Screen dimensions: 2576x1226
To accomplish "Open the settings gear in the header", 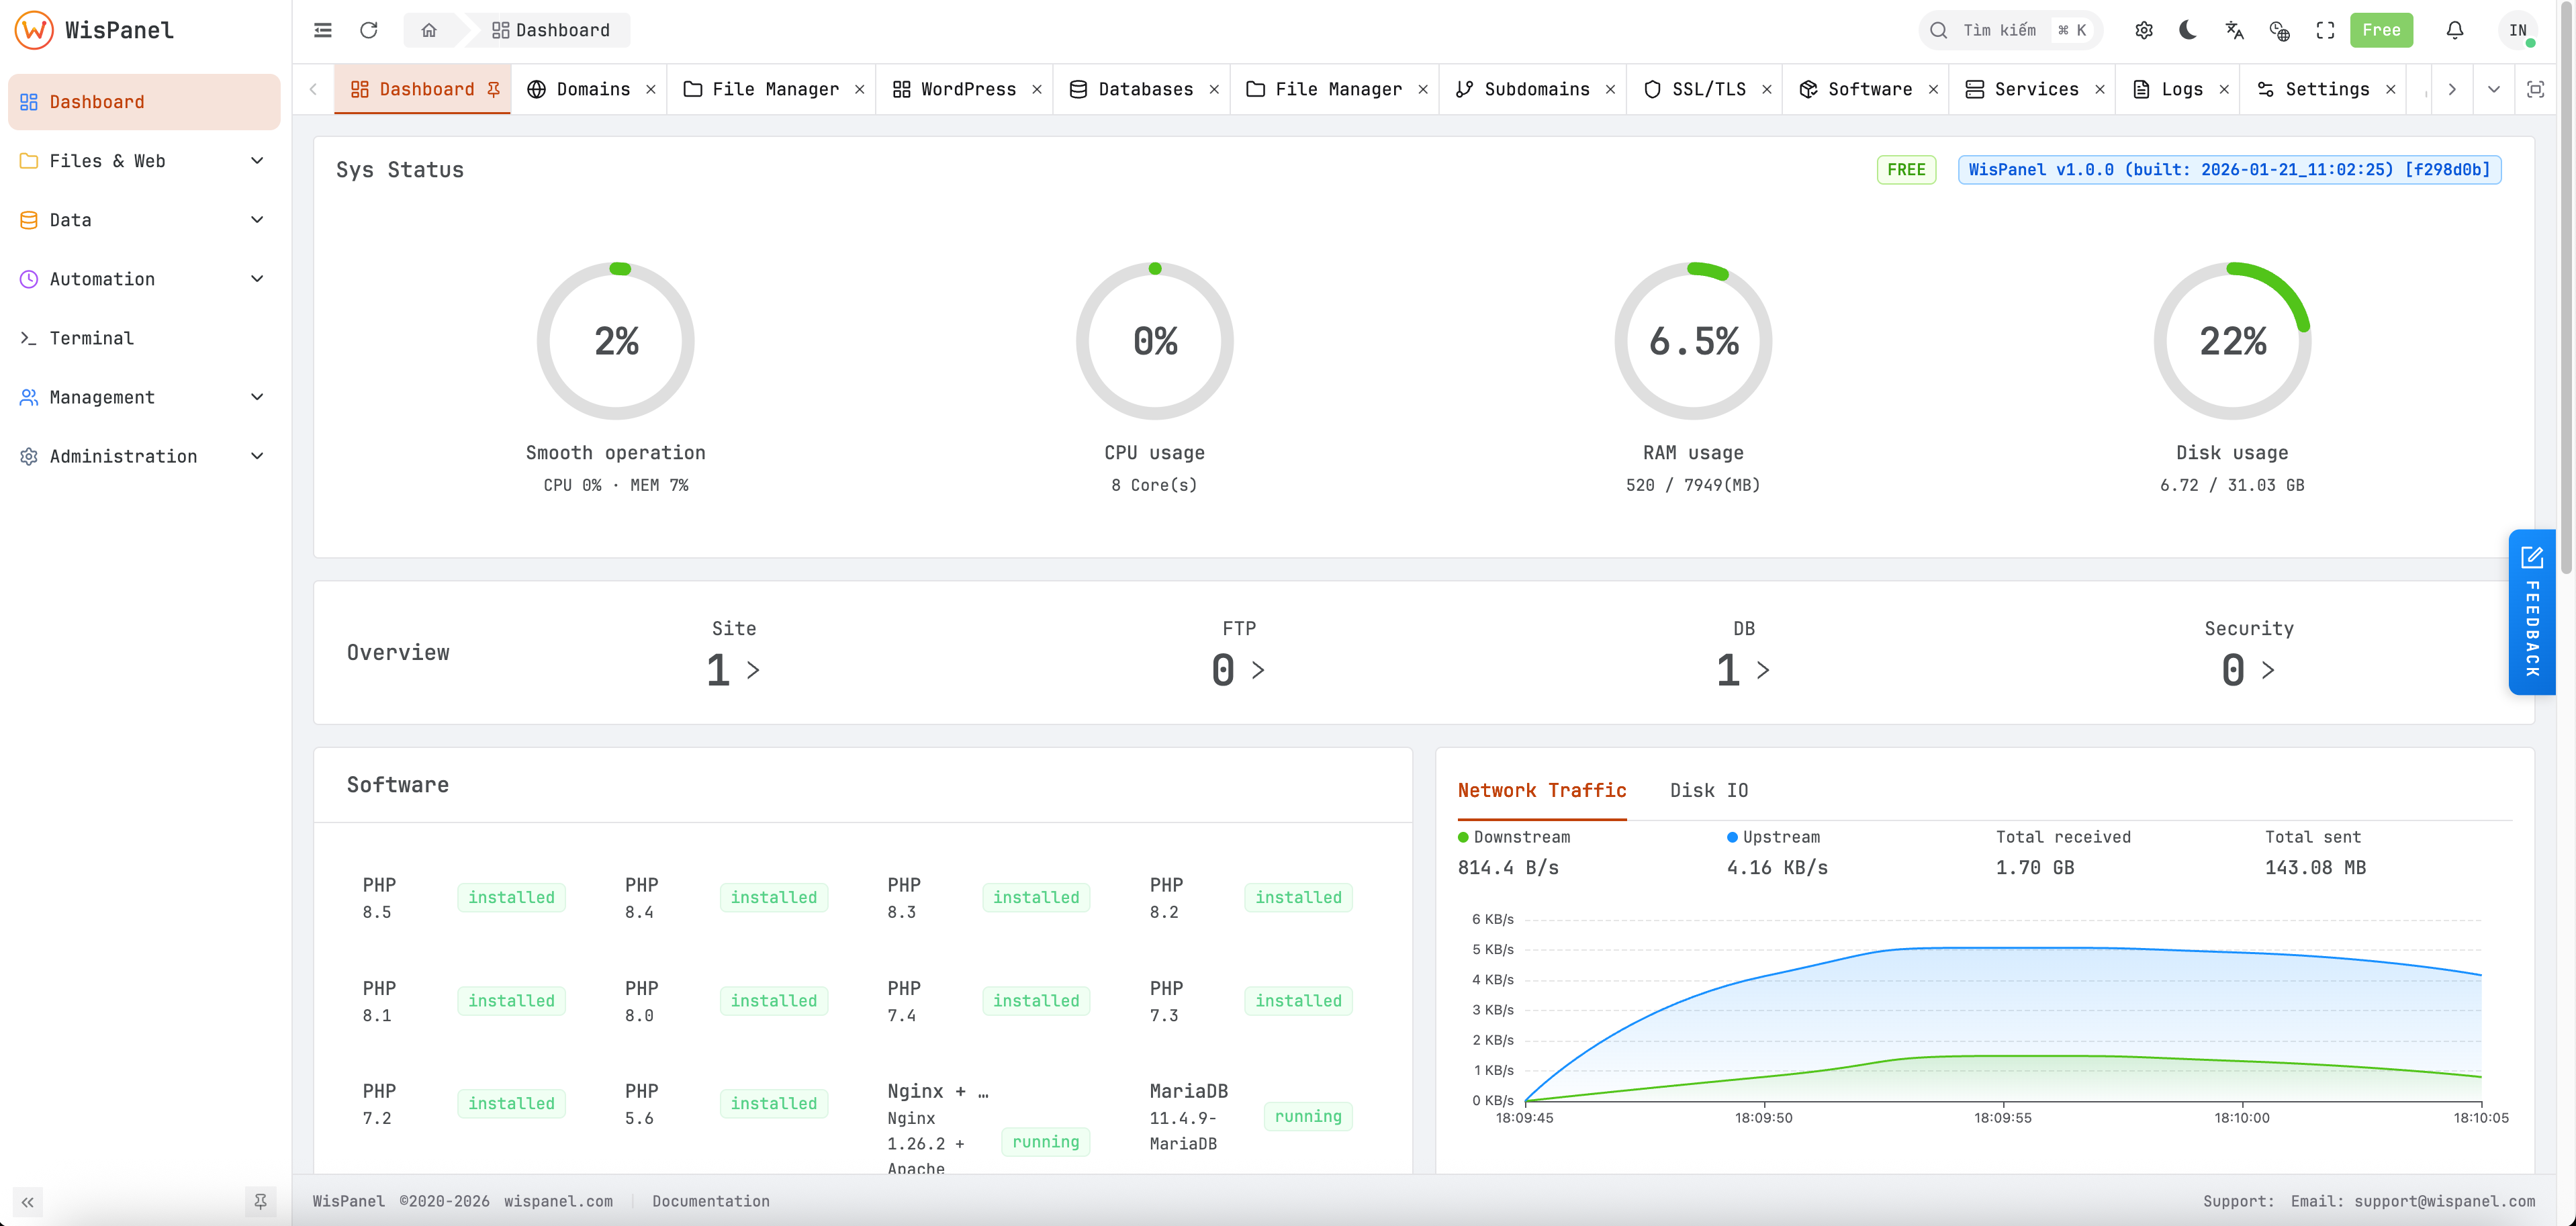I will (2143, 30).
